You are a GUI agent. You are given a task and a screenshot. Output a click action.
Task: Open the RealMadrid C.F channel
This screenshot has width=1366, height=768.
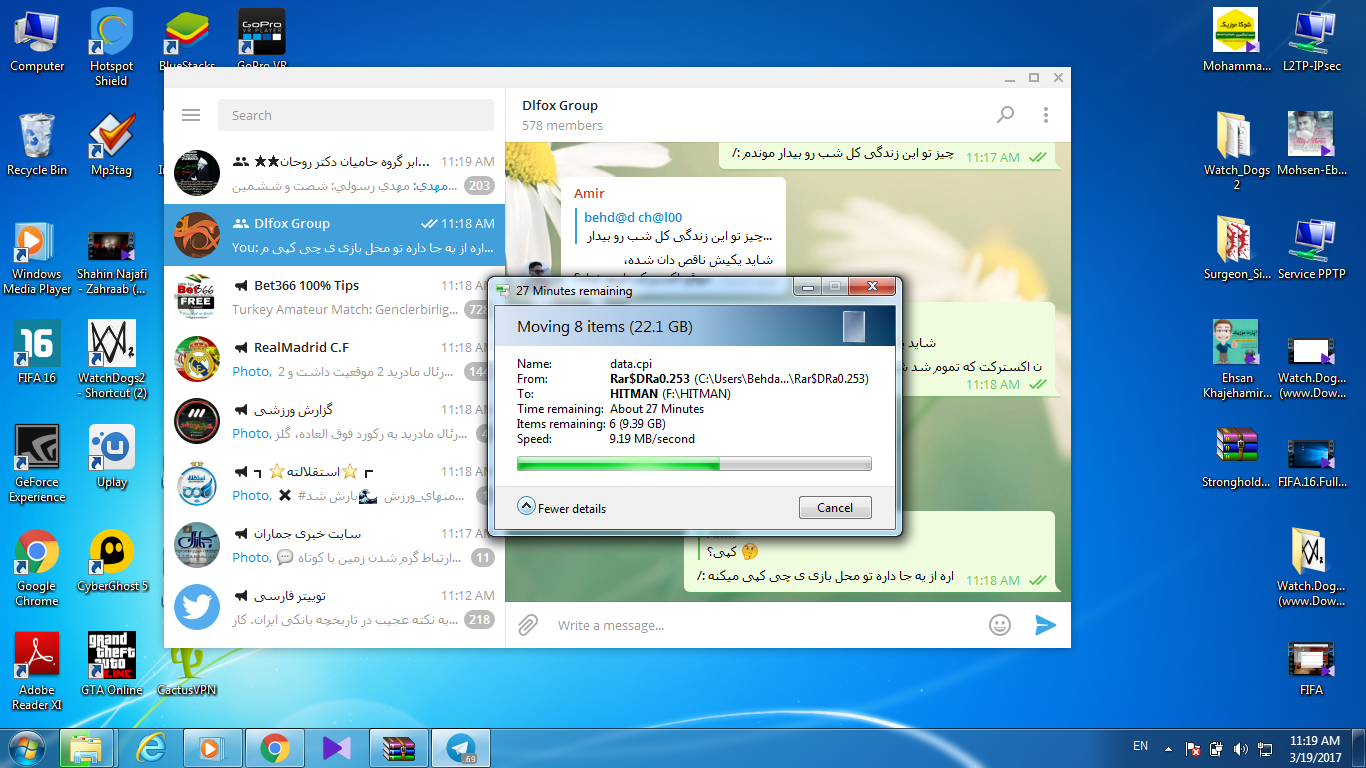pos(335,359)
